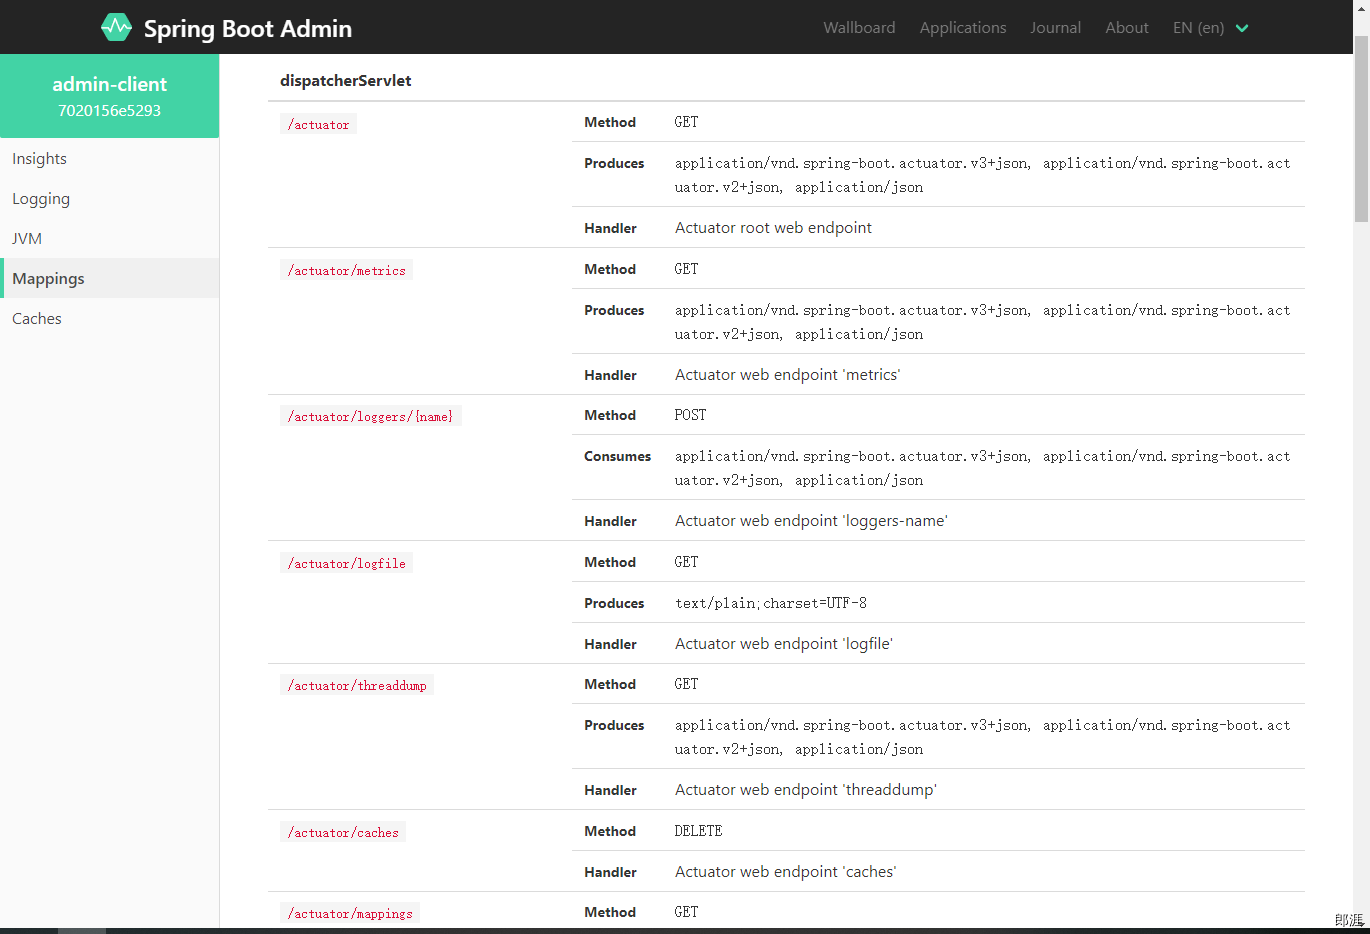The width and height of the screenshot is (1370, 934).
Task: Go to Applications in top navigation
Action: [963, 28]
